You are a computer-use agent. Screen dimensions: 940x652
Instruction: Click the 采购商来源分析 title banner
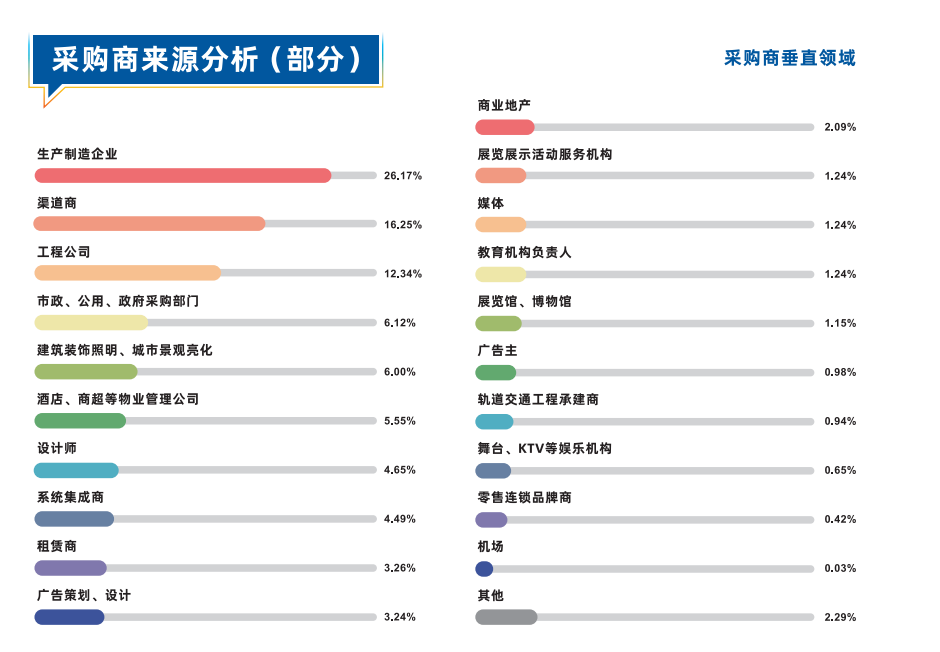pos(206,60)
